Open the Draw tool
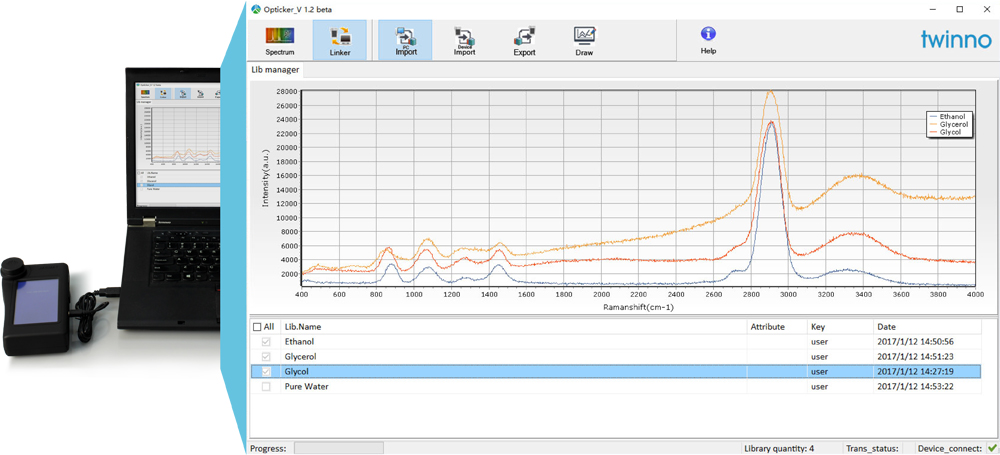The height and width of the screenshot is (455, 1000). pyautogui.click(x=584, y=39)
